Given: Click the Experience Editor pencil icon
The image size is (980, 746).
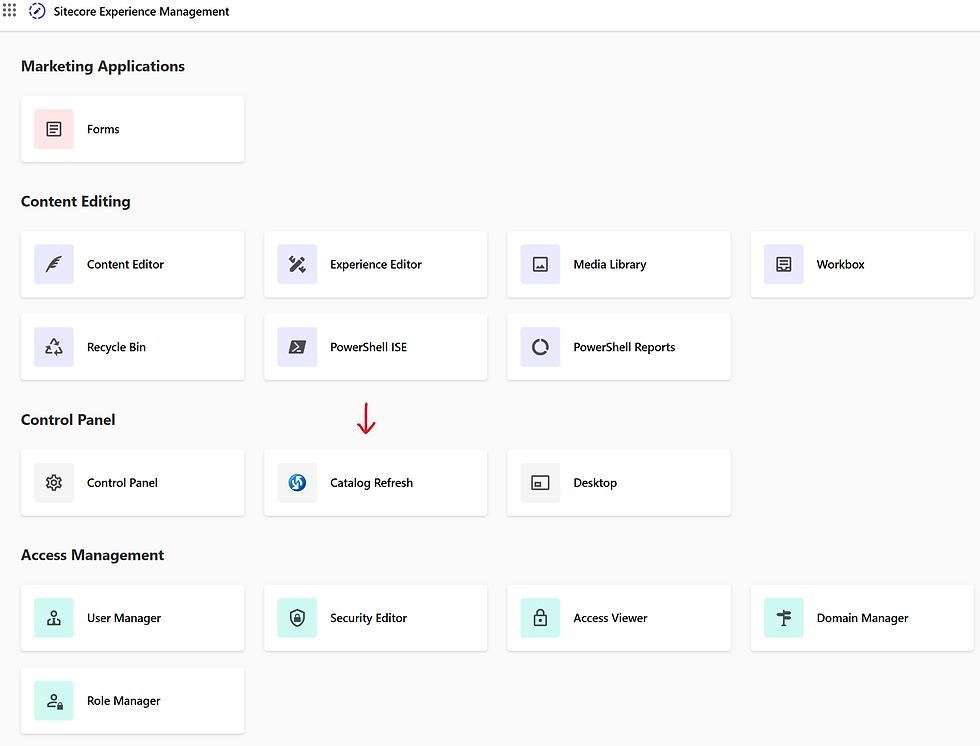Looking at the screenshot, I should [x=297, y=264].
